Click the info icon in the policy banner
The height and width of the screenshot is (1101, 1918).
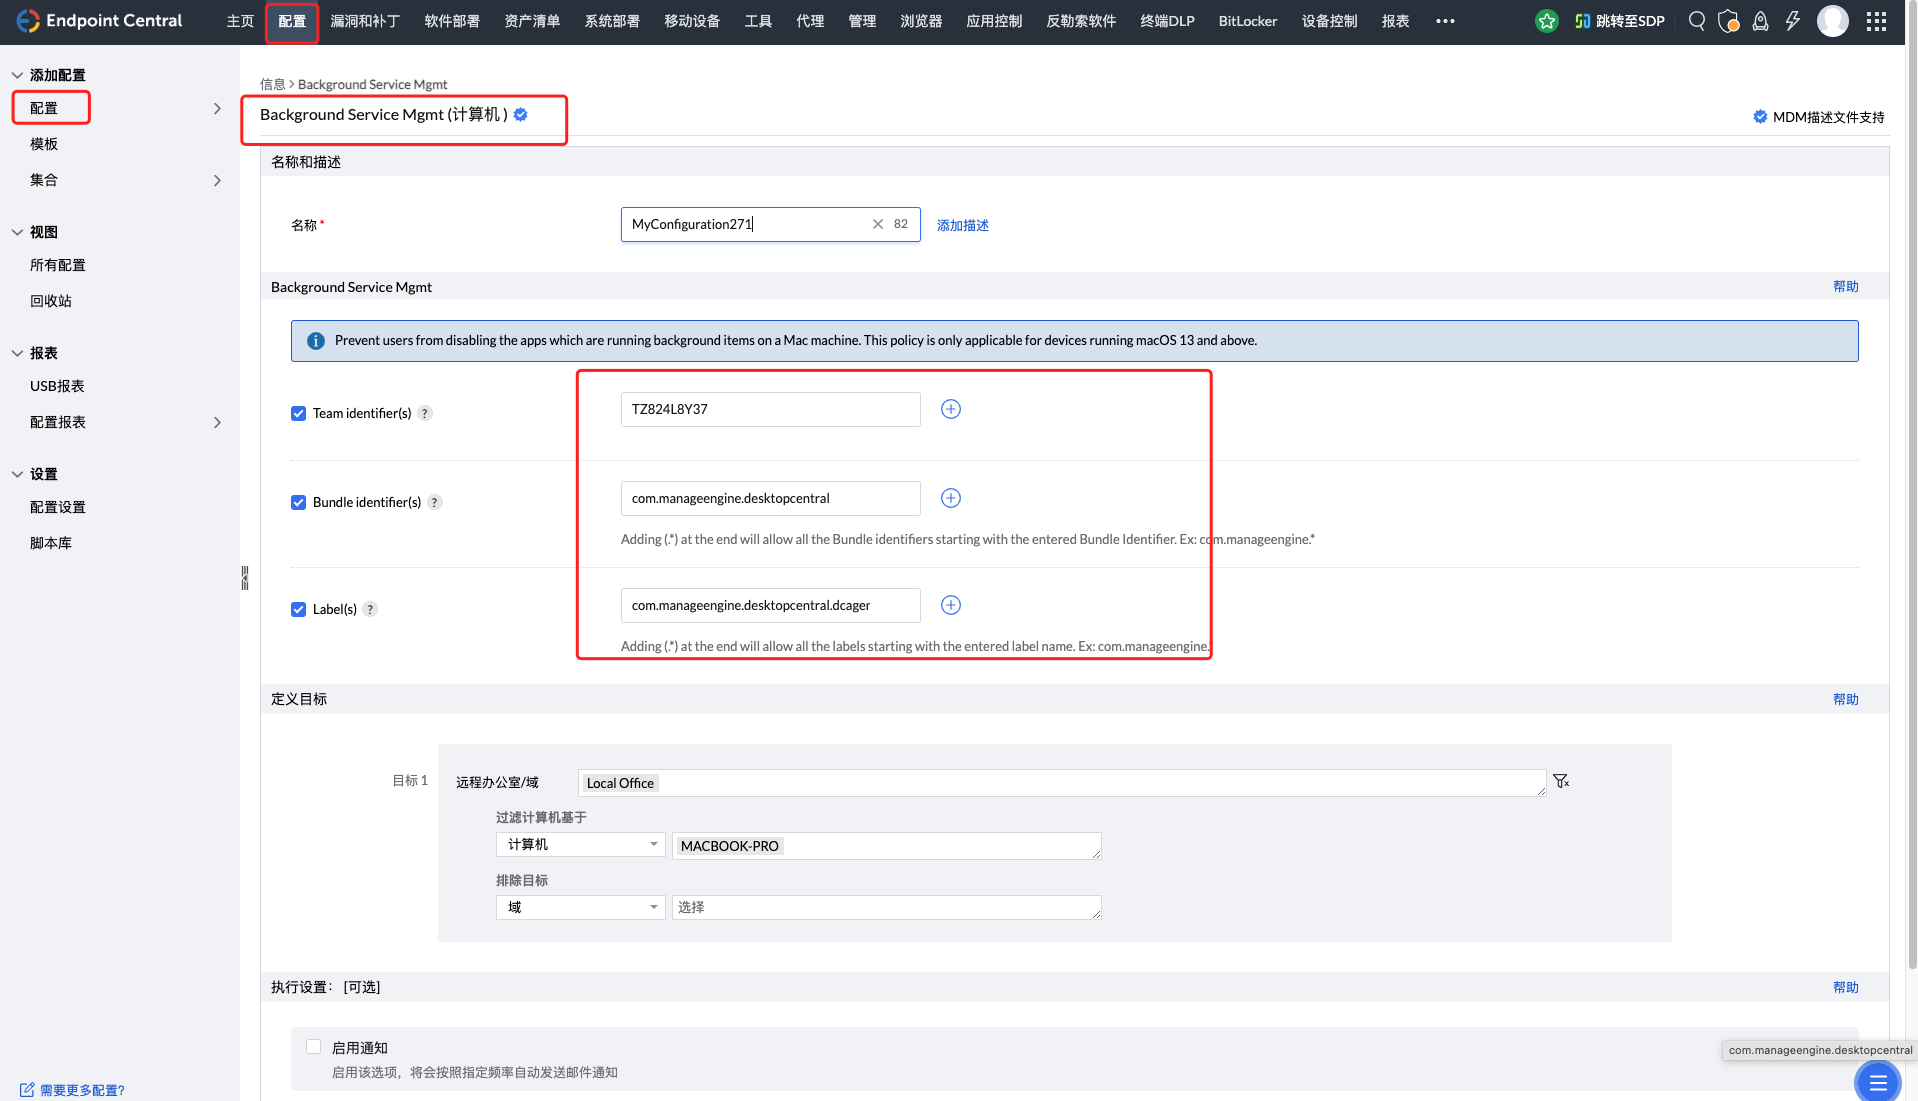click(x=316, y=341)
